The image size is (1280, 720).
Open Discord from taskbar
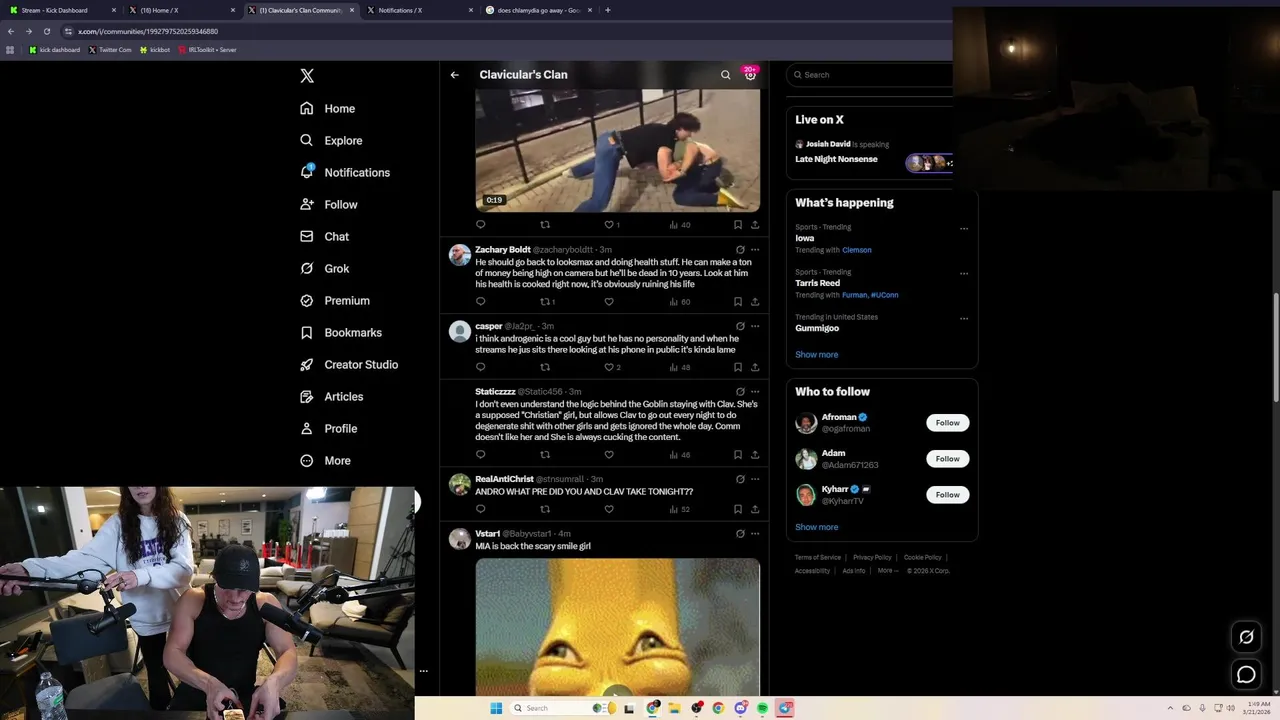point(740,708)
